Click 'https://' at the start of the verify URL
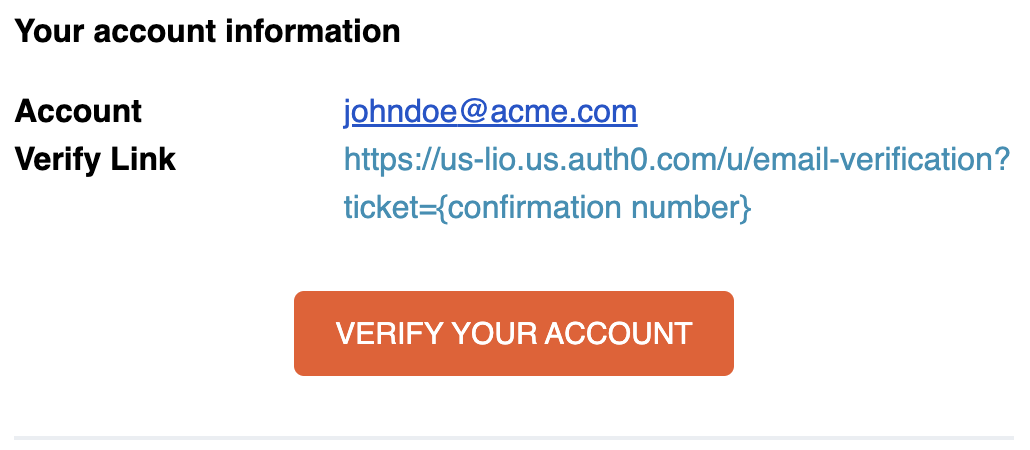 pos(386,159)
